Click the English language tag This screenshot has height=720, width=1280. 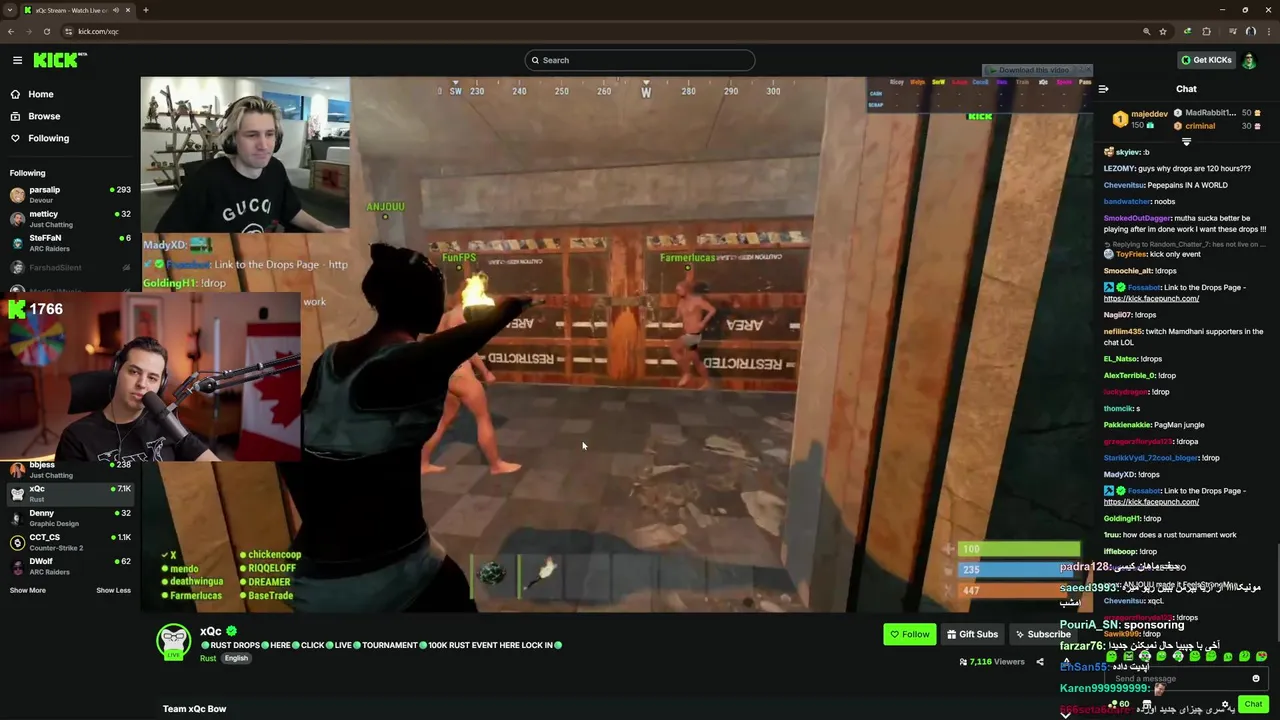[x=236, y=658]
